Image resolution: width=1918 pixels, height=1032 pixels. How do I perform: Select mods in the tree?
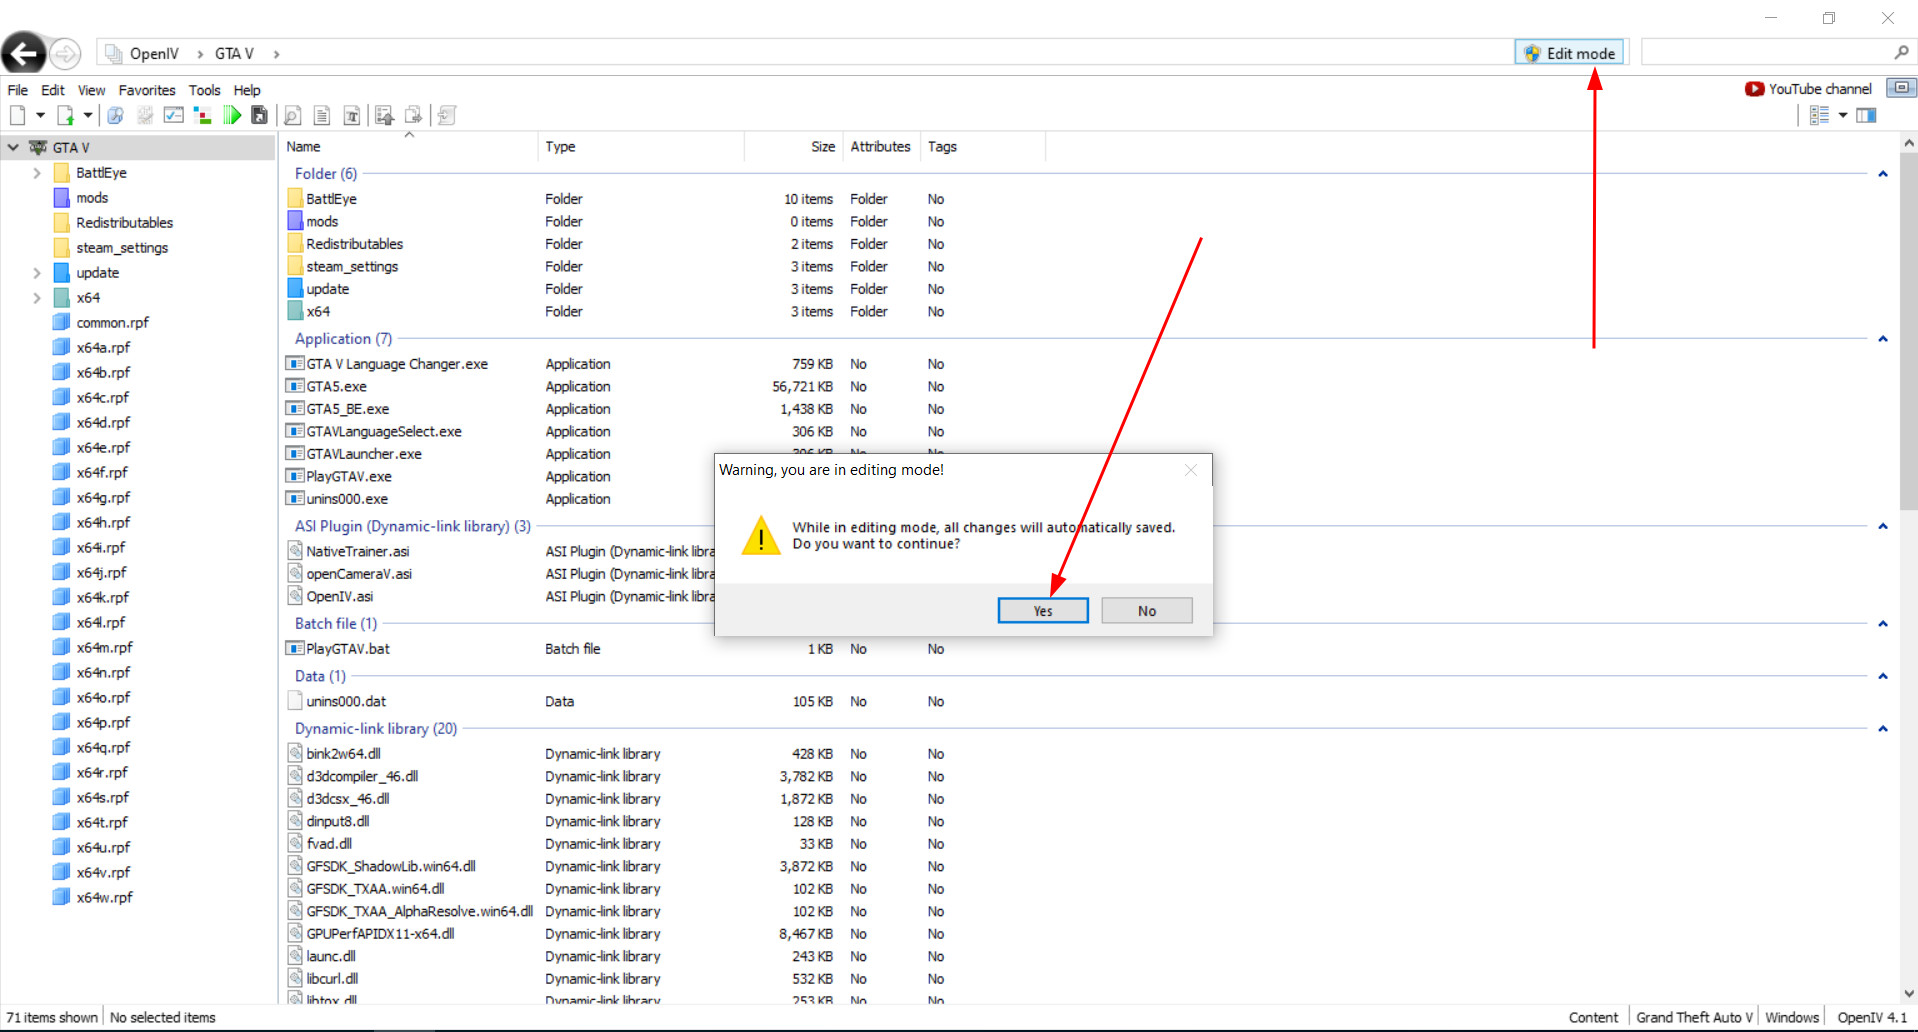(92, 198)
